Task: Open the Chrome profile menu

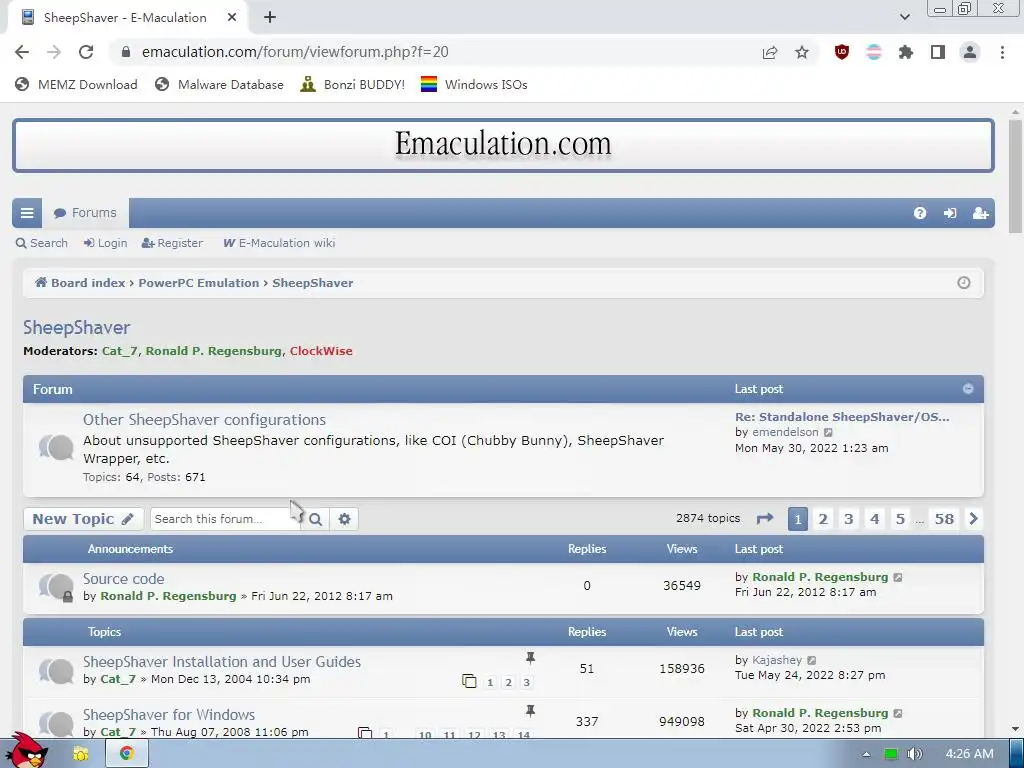Action: tap(970, 52)
